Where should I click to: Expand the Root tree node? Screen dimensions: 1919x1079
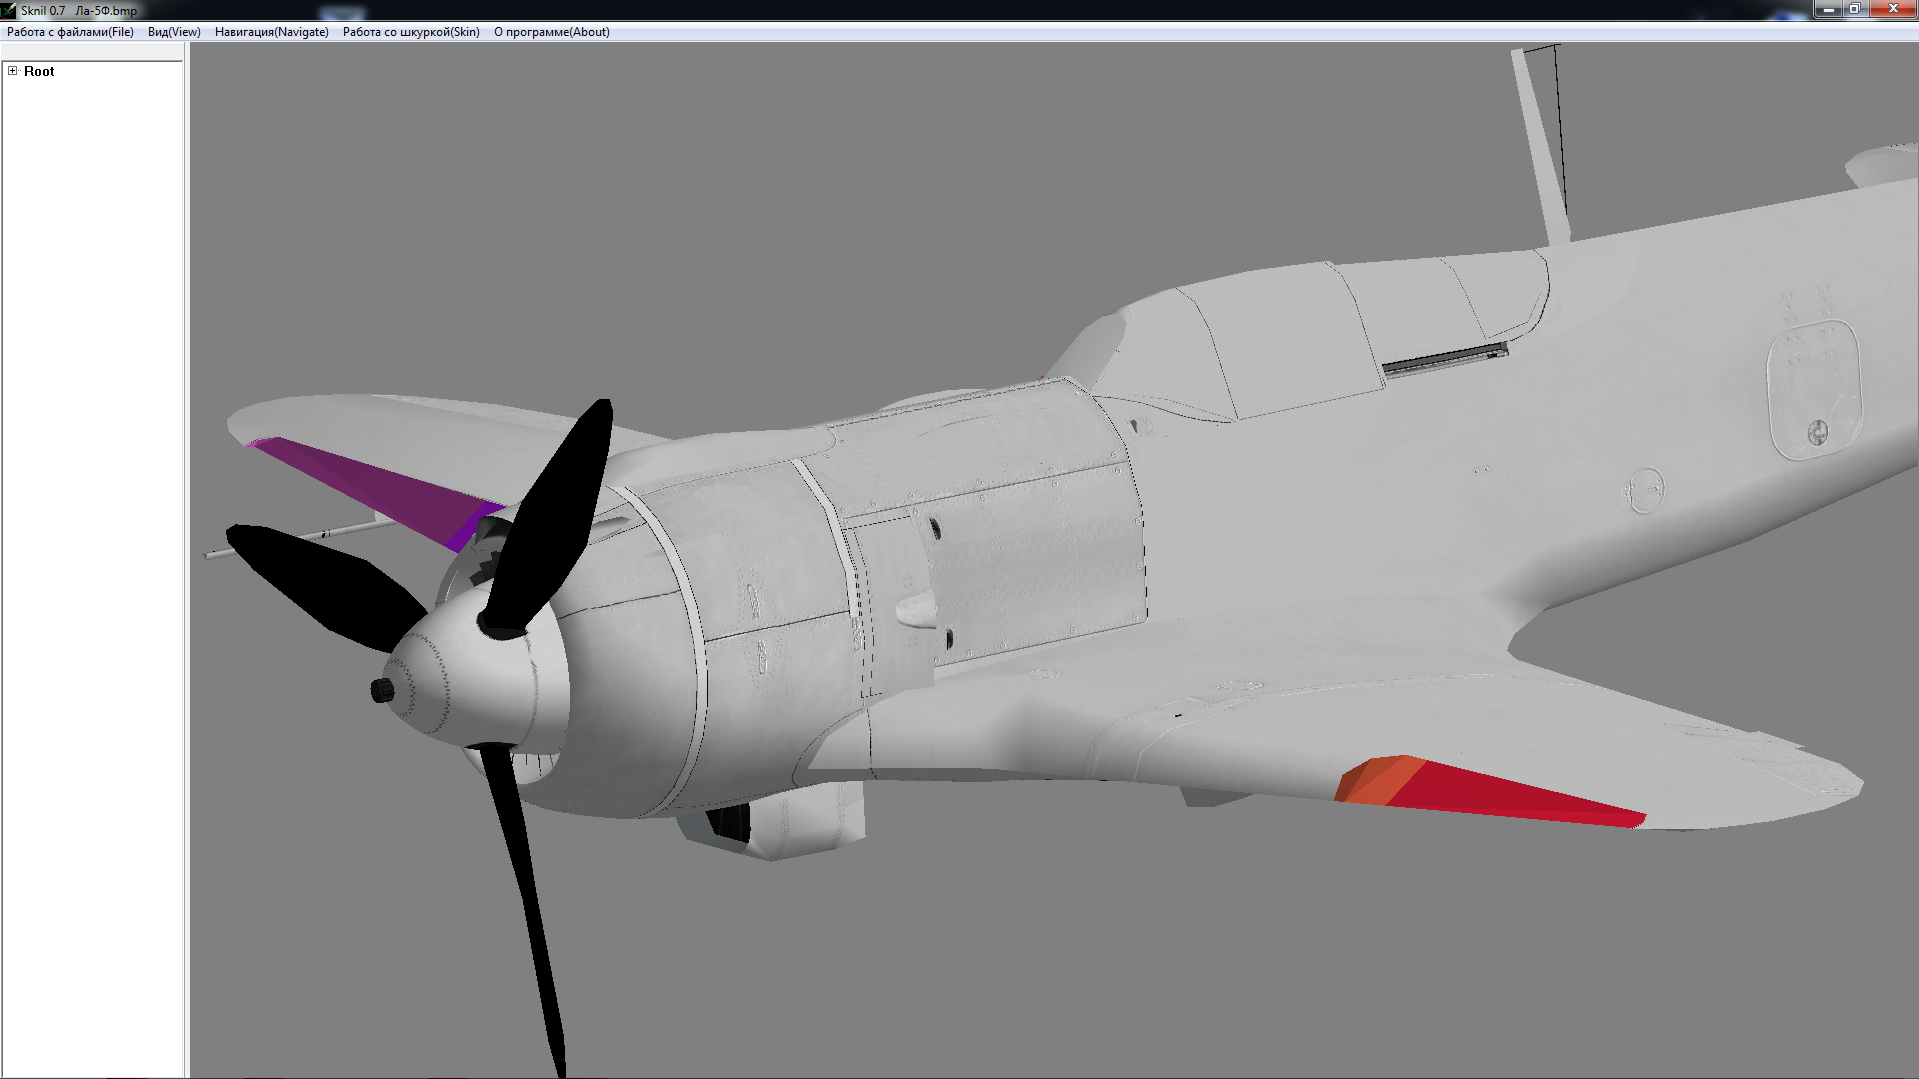click(x=12, y=71)
